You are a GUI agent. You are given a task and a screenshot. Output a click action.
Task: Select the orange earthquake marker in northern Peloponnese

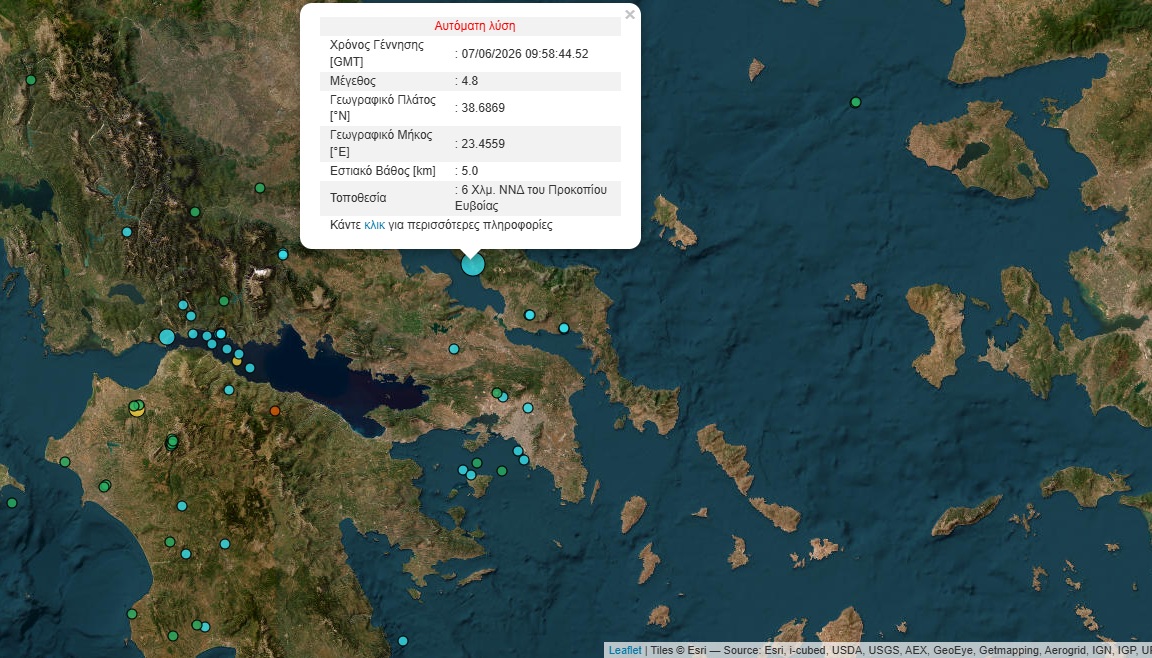point(275,411)
